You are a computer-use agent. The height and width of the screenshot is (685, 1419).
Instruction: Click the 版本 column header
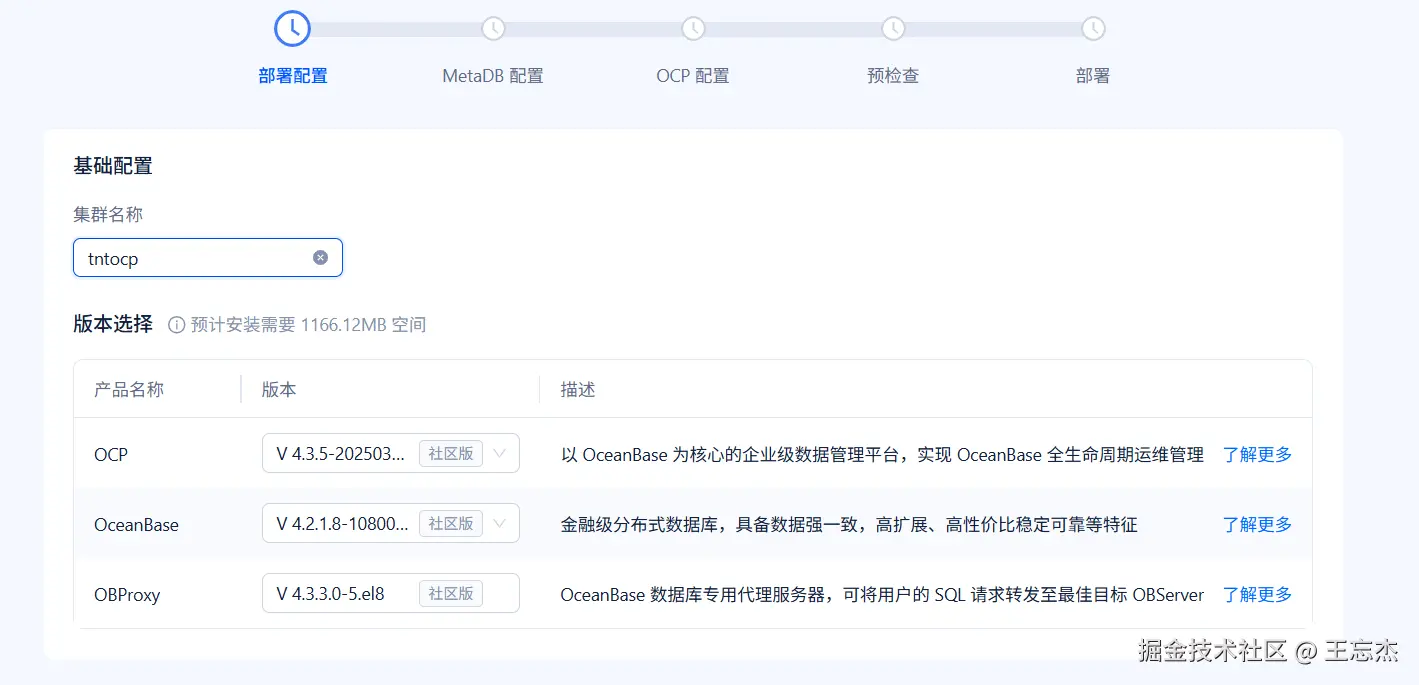279,389
